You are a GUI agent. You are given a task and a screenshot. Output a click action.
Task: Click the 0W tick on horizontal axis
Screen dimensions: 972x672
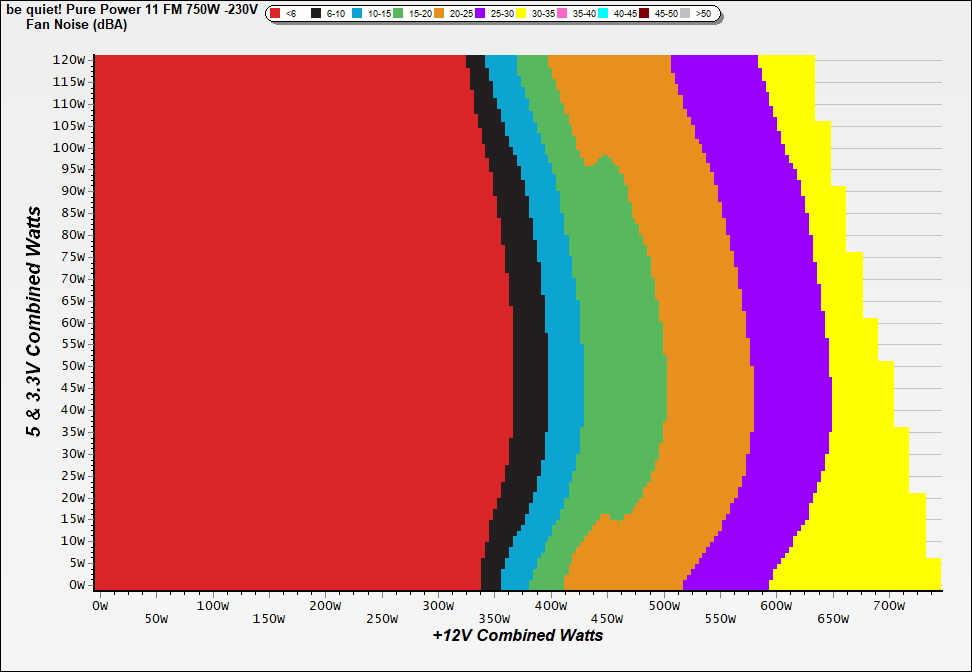[99, 605]
